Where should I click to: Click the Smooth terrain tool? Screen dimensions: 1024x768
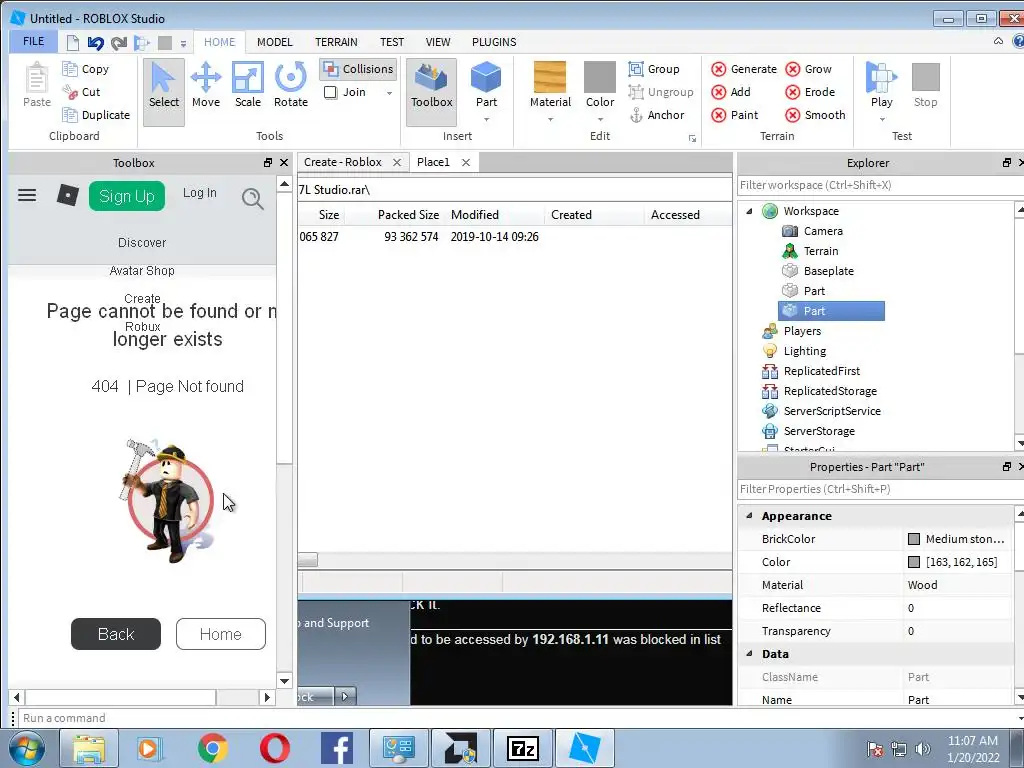pos(816,115)
